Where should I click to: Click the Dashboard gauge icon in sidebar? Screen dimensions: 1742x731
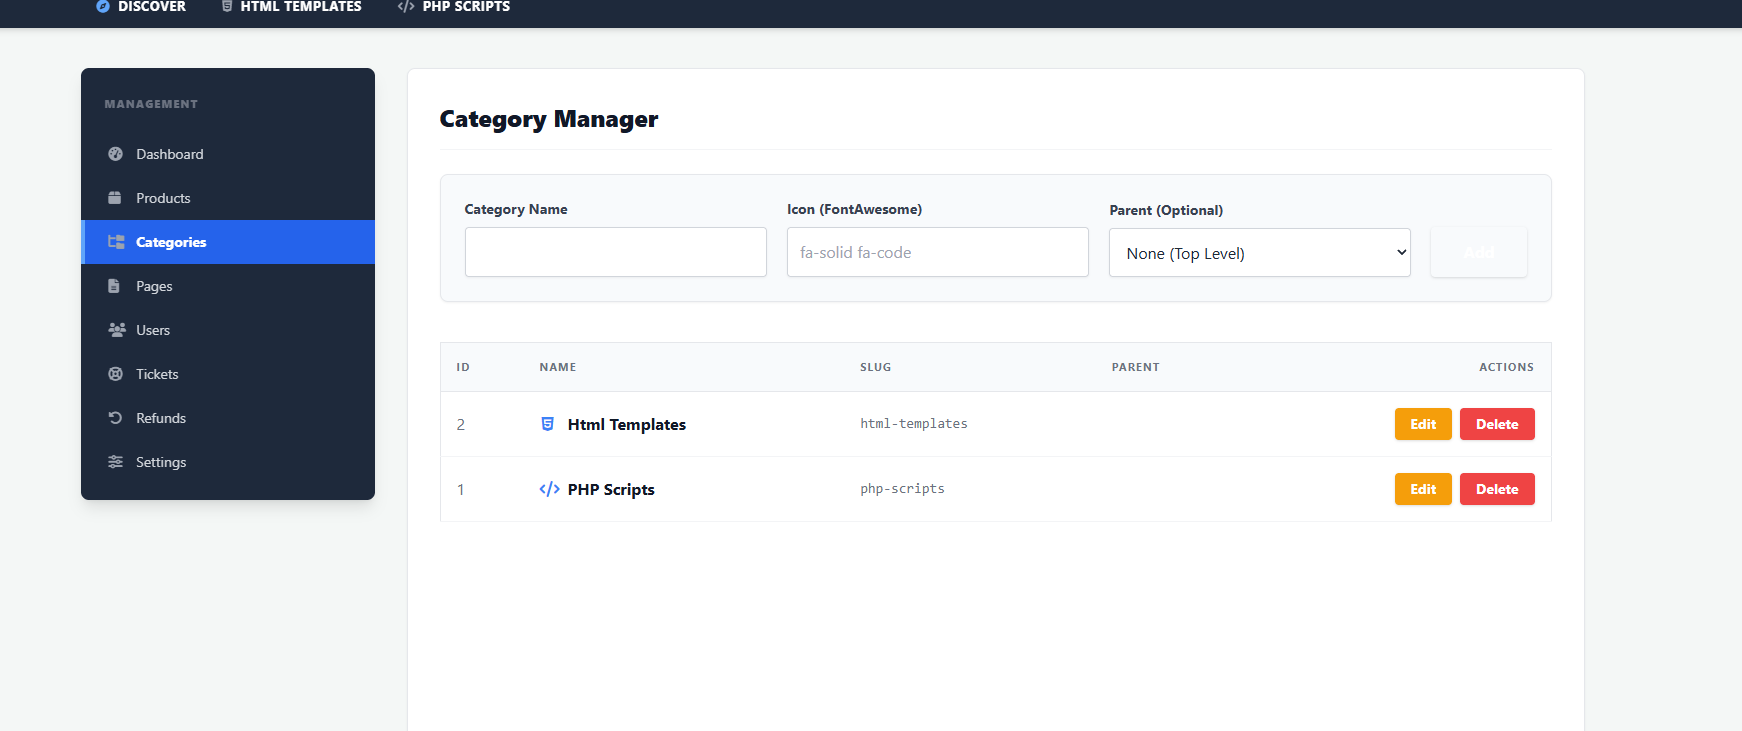coord(116,154)
